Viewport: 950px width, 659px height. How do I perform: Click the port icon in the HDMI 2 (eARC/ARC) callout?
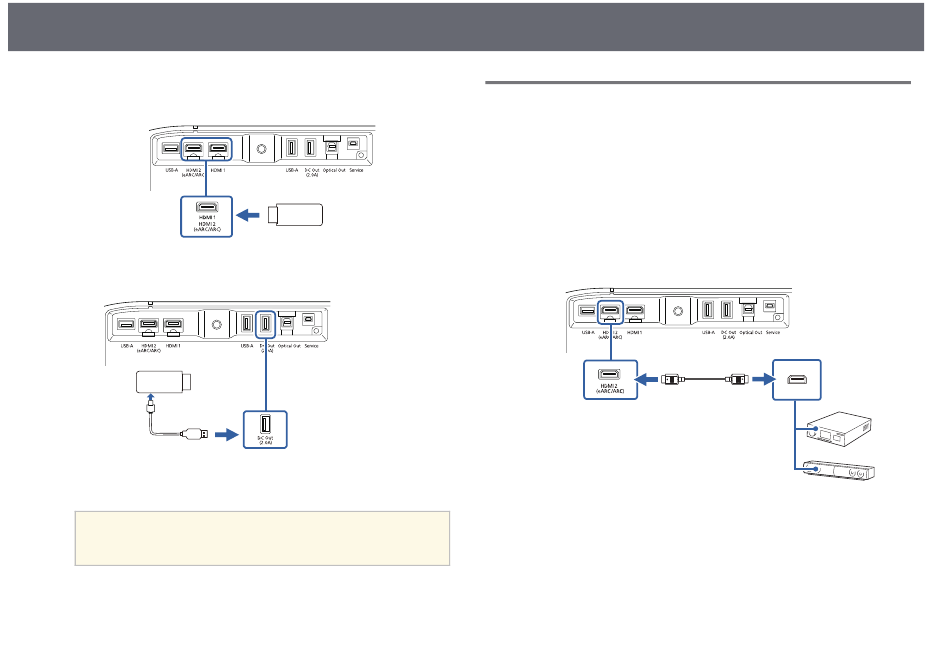[x=610, y=375]
